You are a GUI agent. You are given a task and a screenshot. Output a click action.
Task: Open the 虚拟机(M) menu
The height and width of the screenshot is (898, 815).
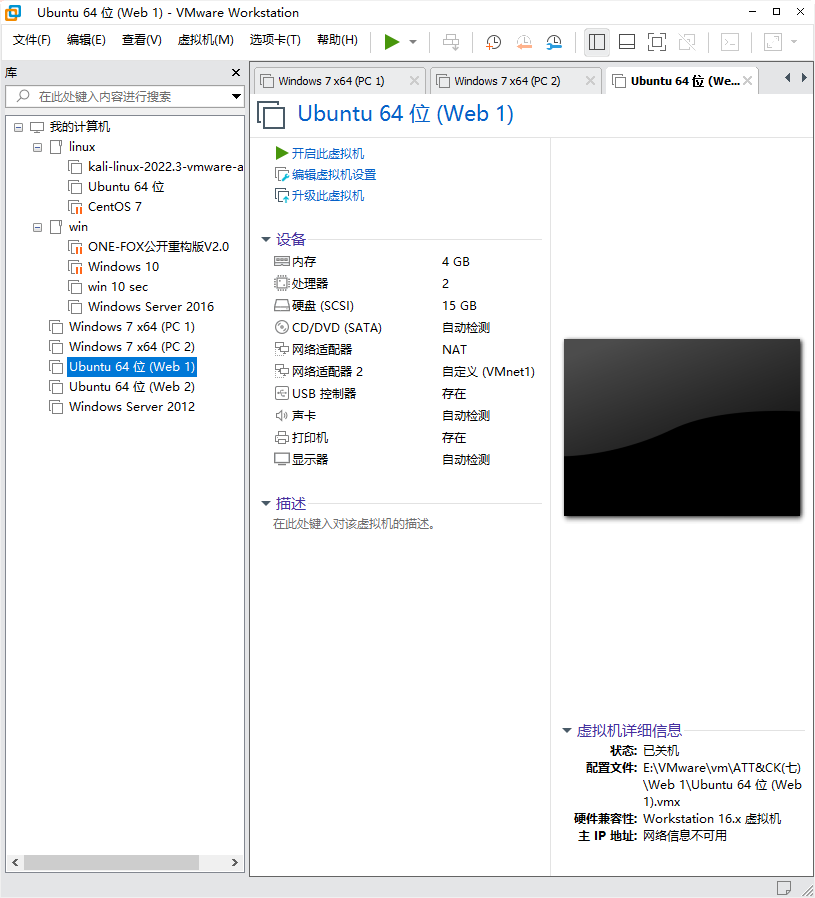pos(206,40)
